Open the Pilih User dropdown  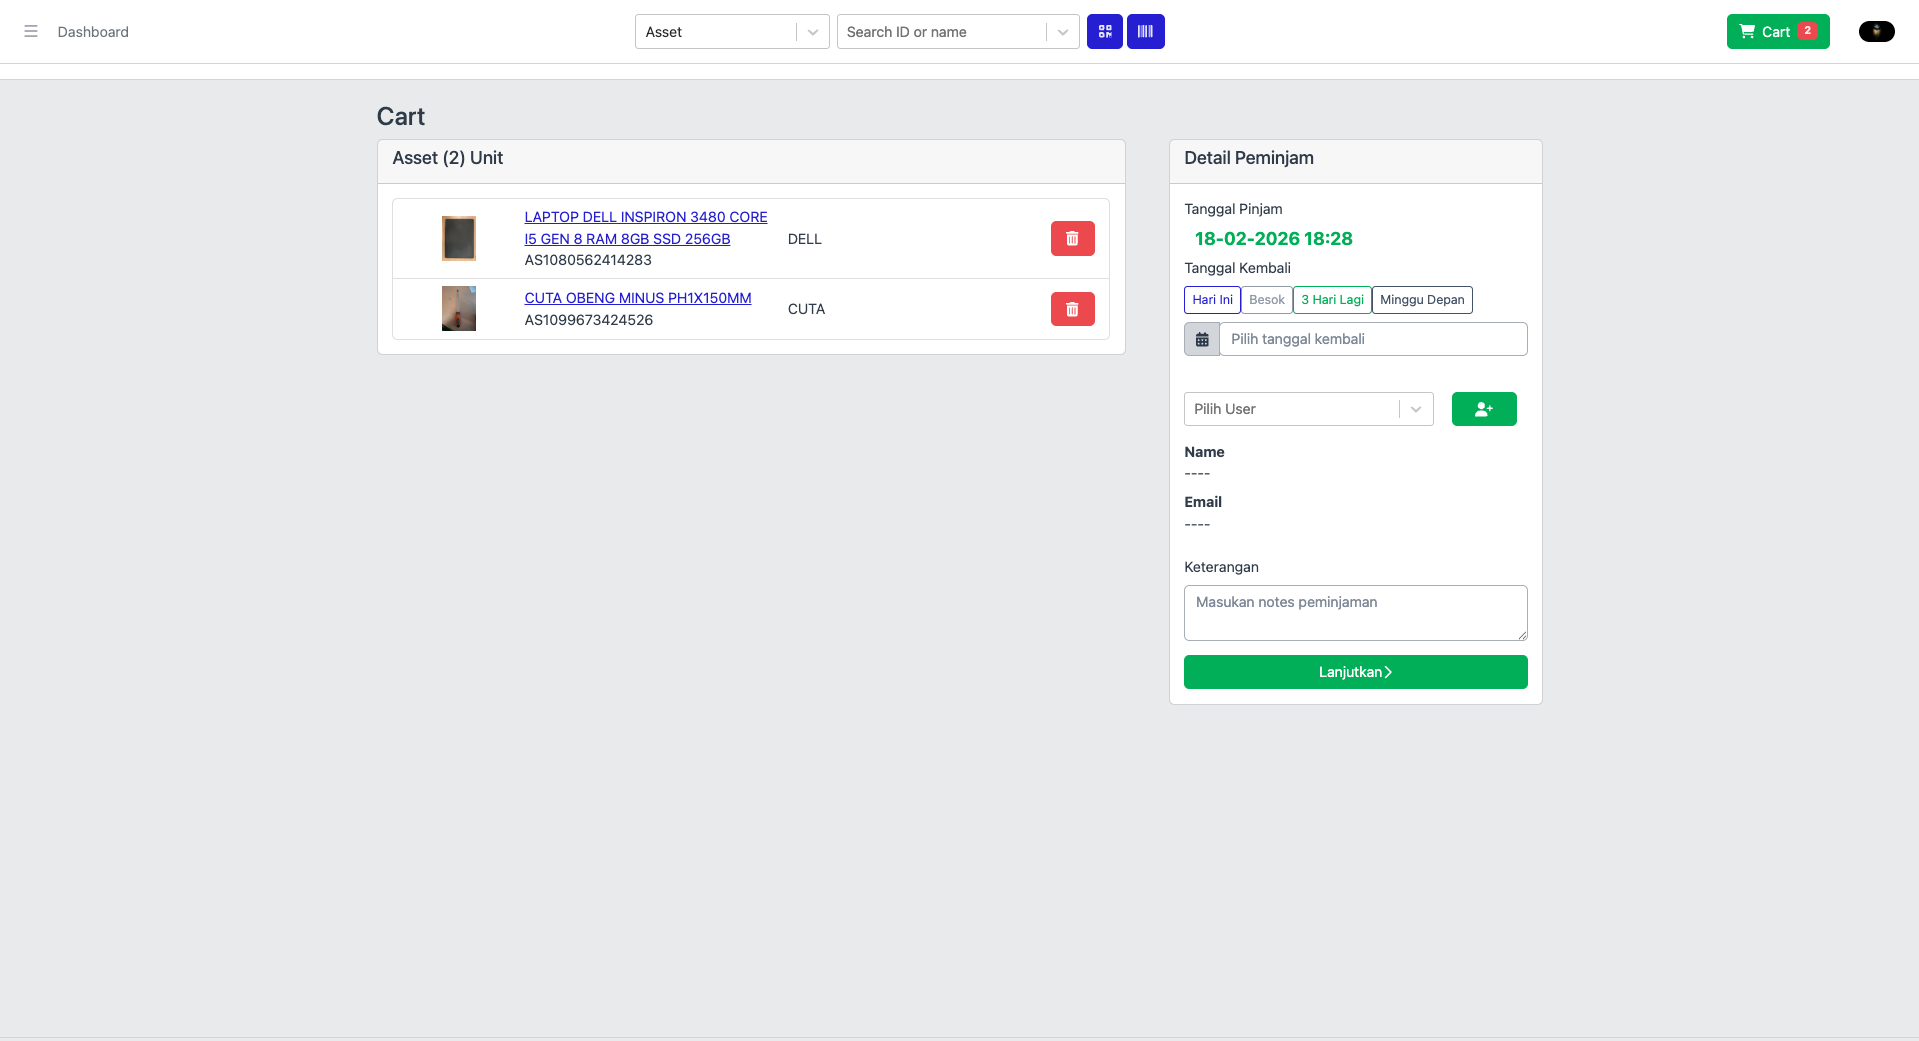(1308, 409)
